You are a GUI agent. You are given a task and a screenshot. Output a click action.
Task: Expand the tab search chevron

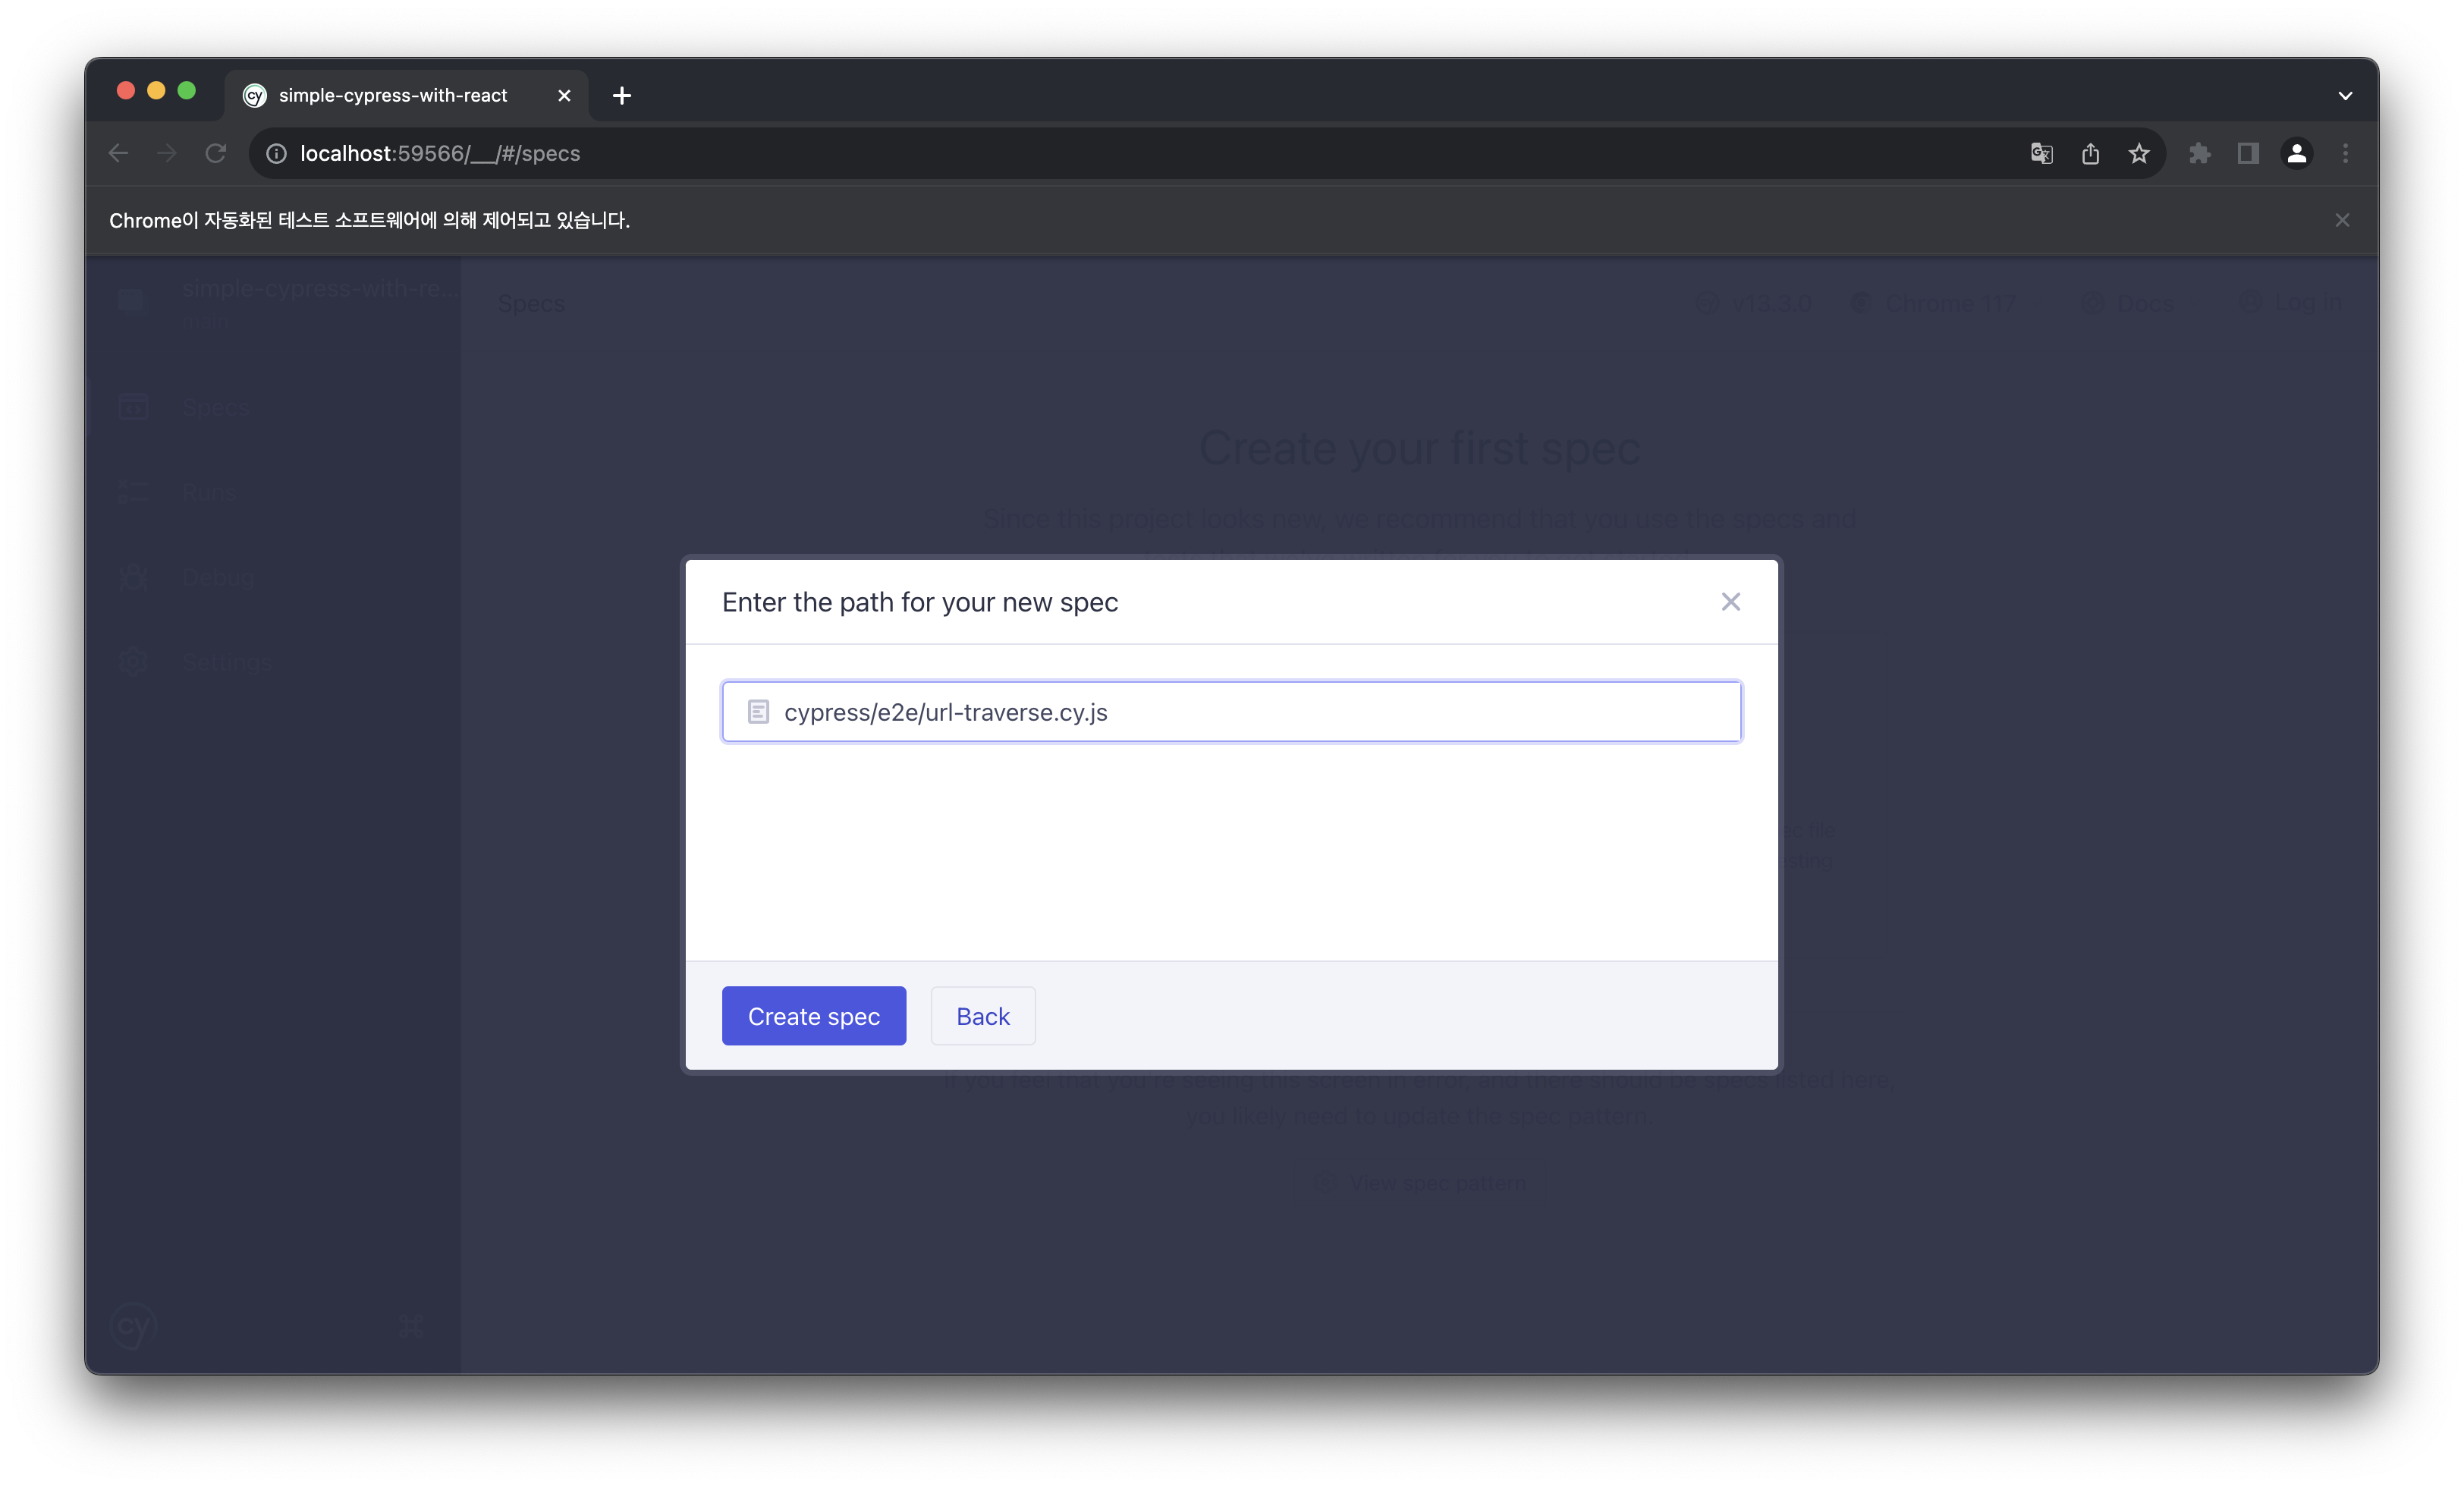pyautogui.click(x=2344, y=96)
